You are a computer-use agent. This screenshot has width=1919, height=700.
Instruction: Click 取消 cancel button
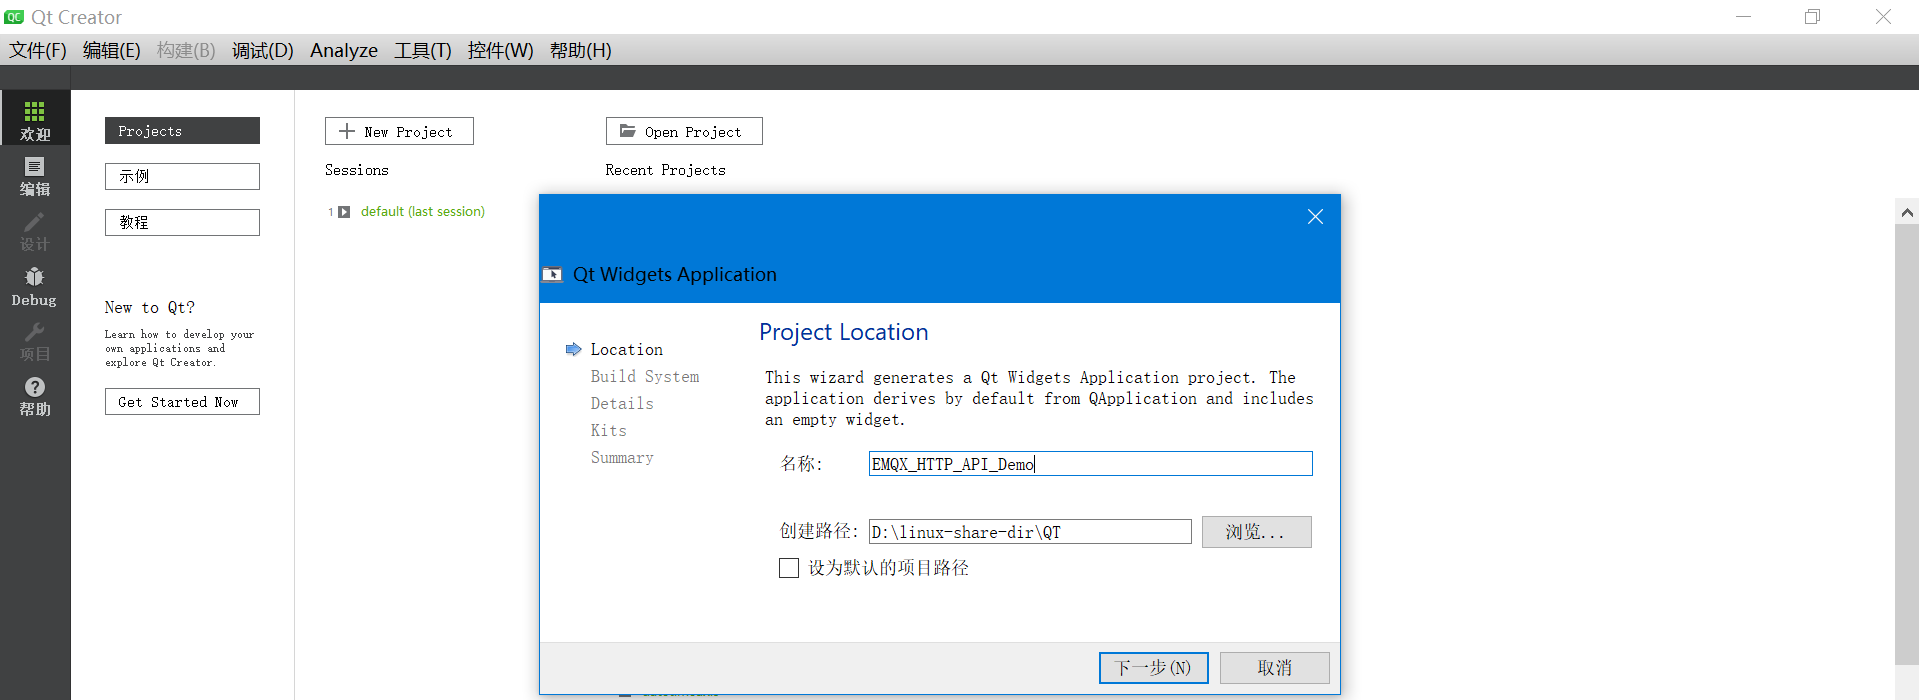(1275, 668)
